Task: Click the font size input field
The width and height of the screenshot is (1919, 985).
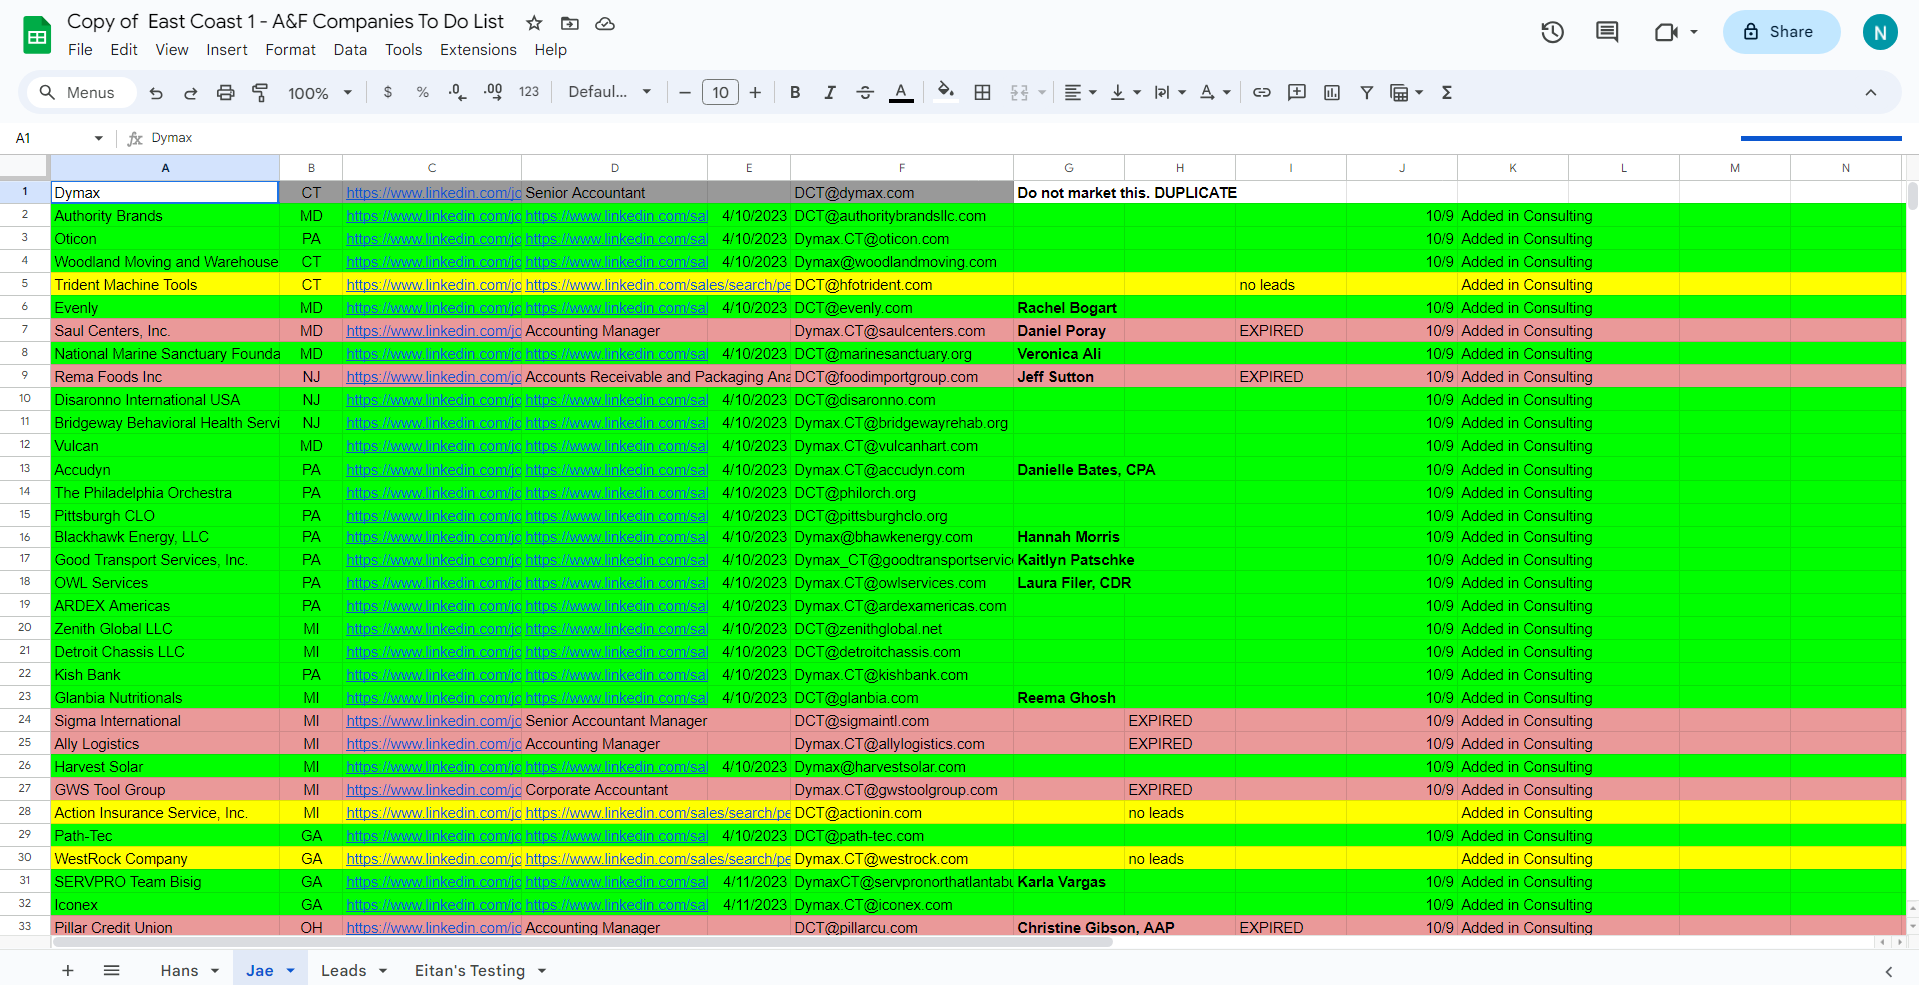Action: (x=720, y=93)
